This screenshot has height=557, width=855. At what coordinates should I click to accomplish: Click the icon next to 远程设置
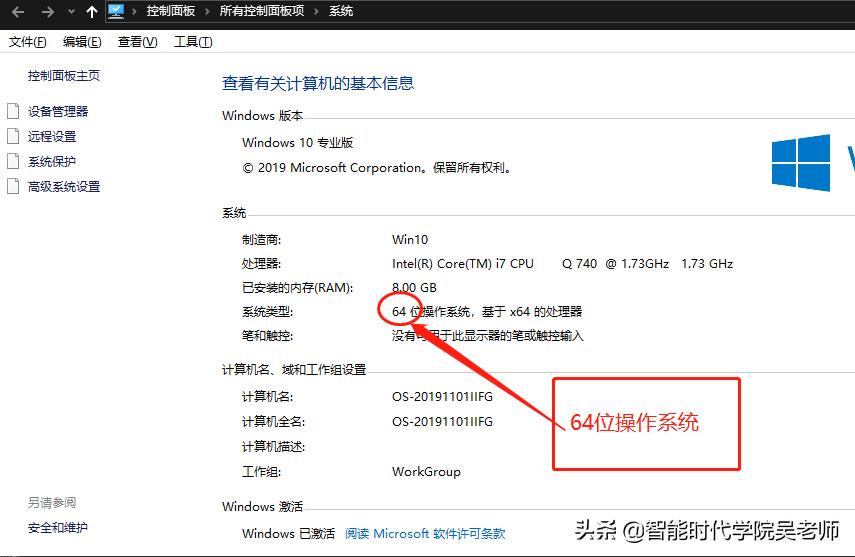[13, 136]
